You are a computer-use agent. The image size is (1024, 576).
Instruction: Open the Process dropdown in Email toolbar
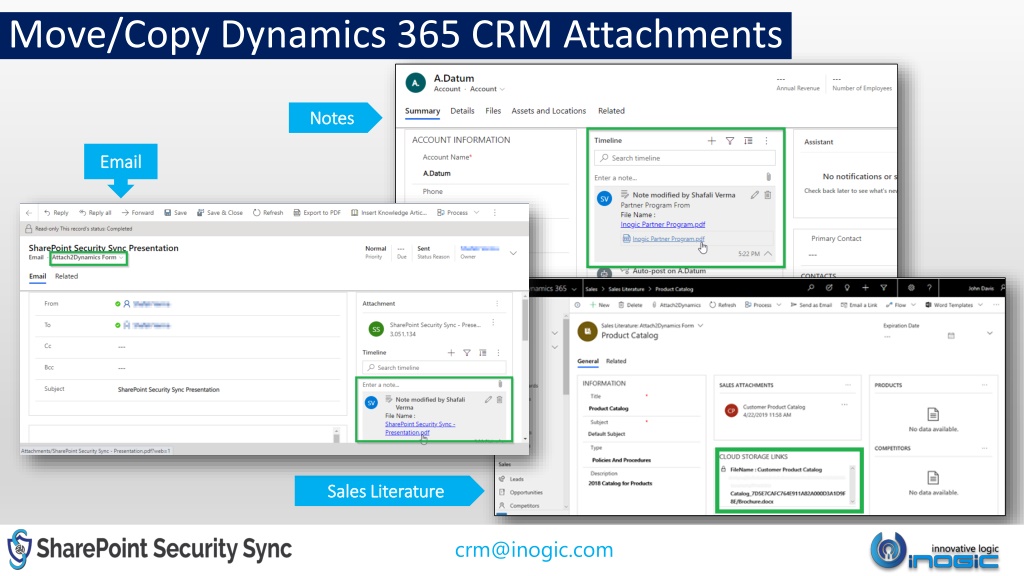point(458,213)
